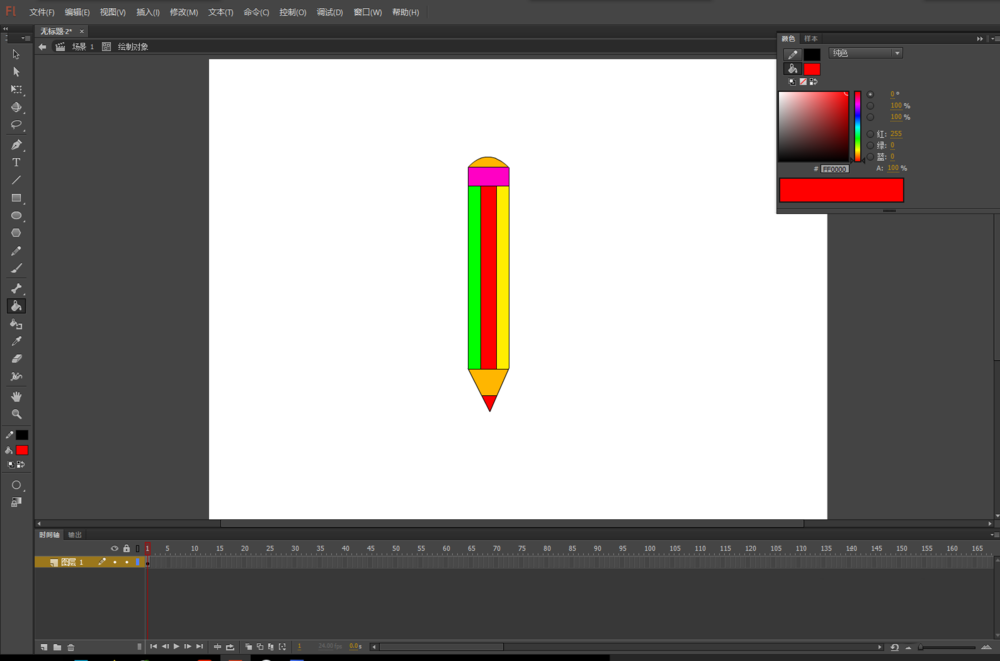The image size is (1000, 661).
Task: Select the hue radio button
Action: tap(870, 94)
